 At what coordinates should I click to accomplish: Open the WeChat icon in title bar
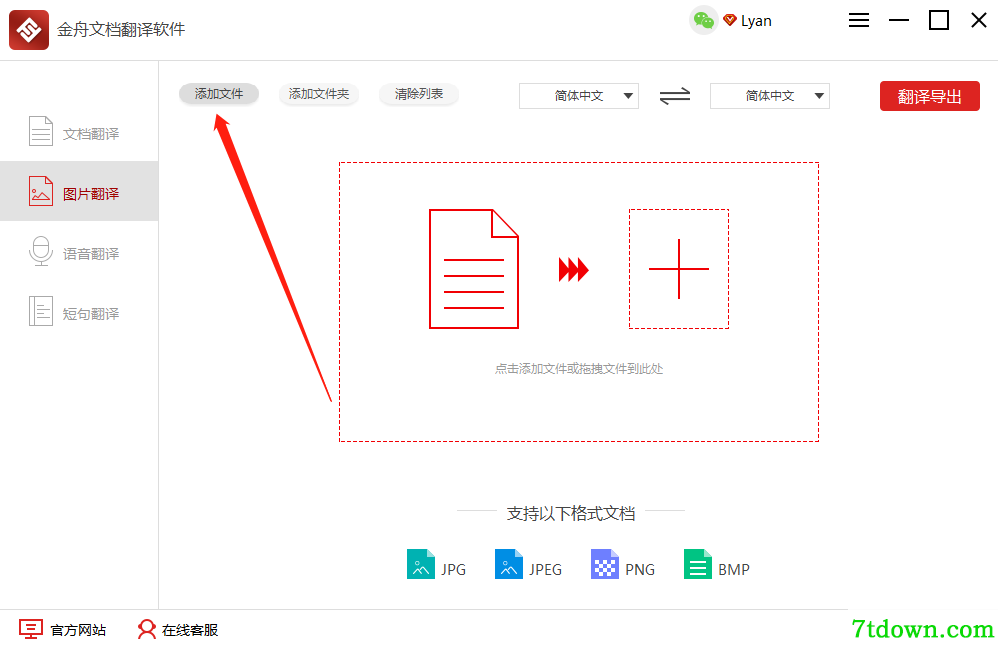click(x=703, y=21)
